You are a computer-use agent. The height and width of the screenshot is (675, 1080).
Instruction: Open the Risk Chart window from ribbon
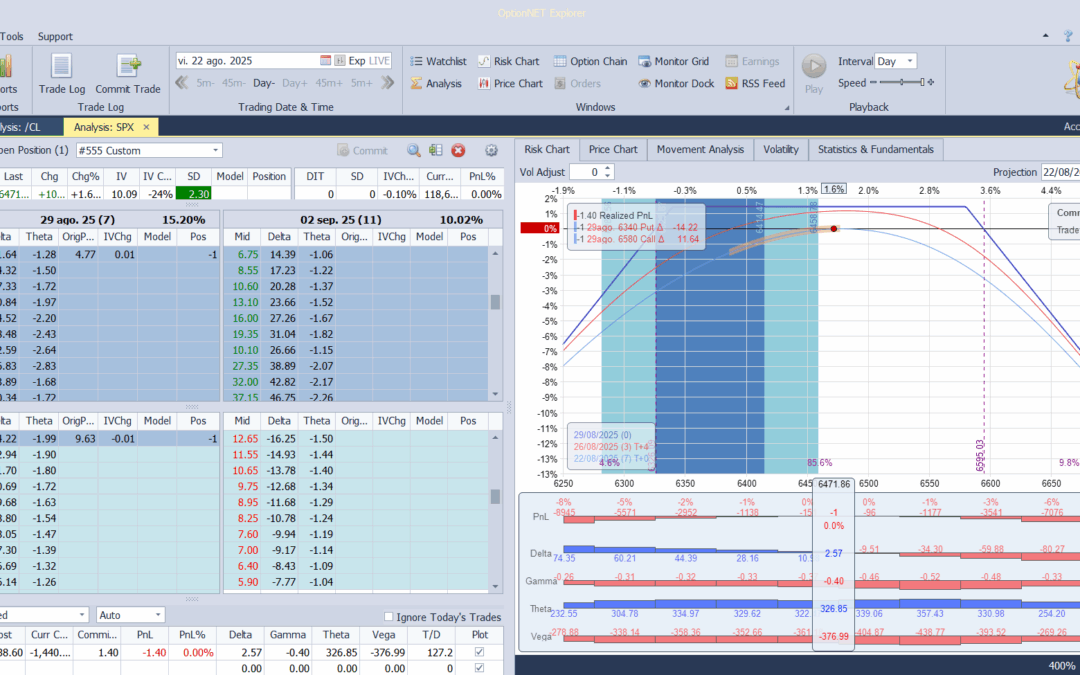[x=508, y=61]
